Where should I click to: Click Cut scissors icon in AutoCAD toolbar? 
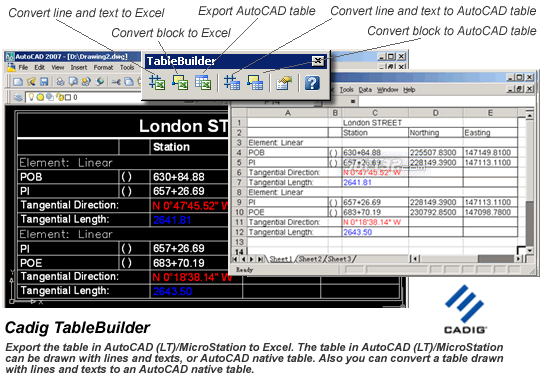116,82
